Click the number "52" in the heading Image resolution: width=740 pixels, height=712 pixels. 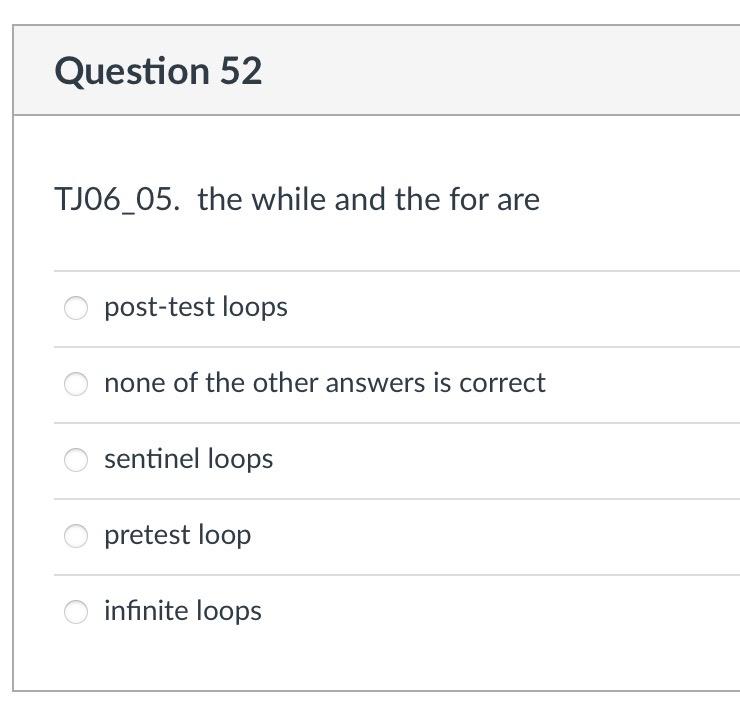tap(239, 71)
